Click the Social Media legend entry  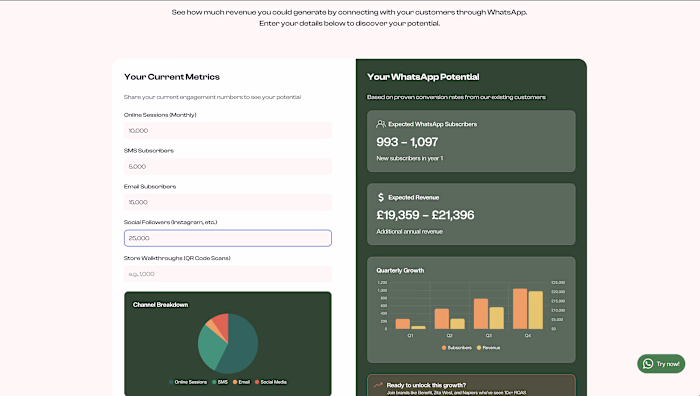pos(271,382)
